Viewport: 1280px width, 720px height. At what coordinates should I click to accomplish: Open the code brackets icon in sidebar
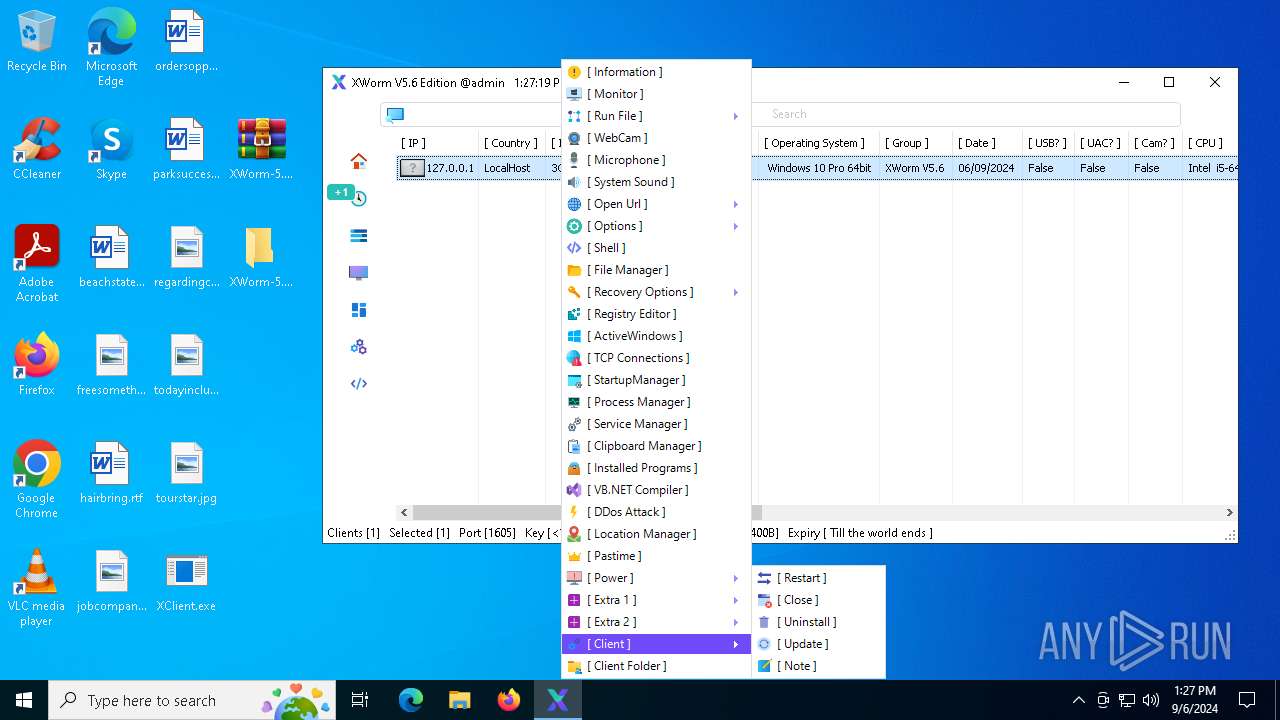tap(359, 384)
